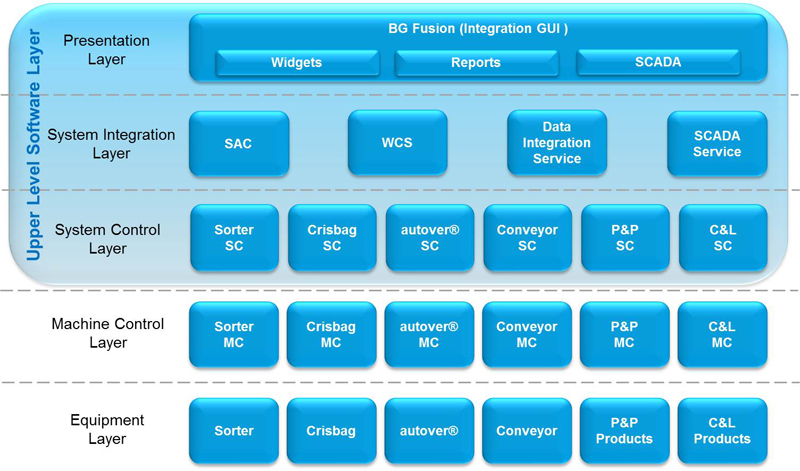
Task: Pick the C&L Products block
Action: 722,431
